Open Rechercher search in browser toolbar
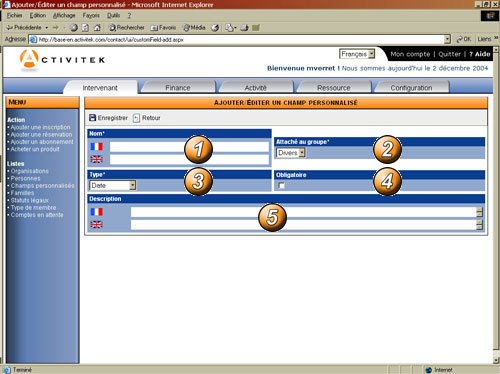The height and width of the screenshot is (374, 500). click(127, 28)
